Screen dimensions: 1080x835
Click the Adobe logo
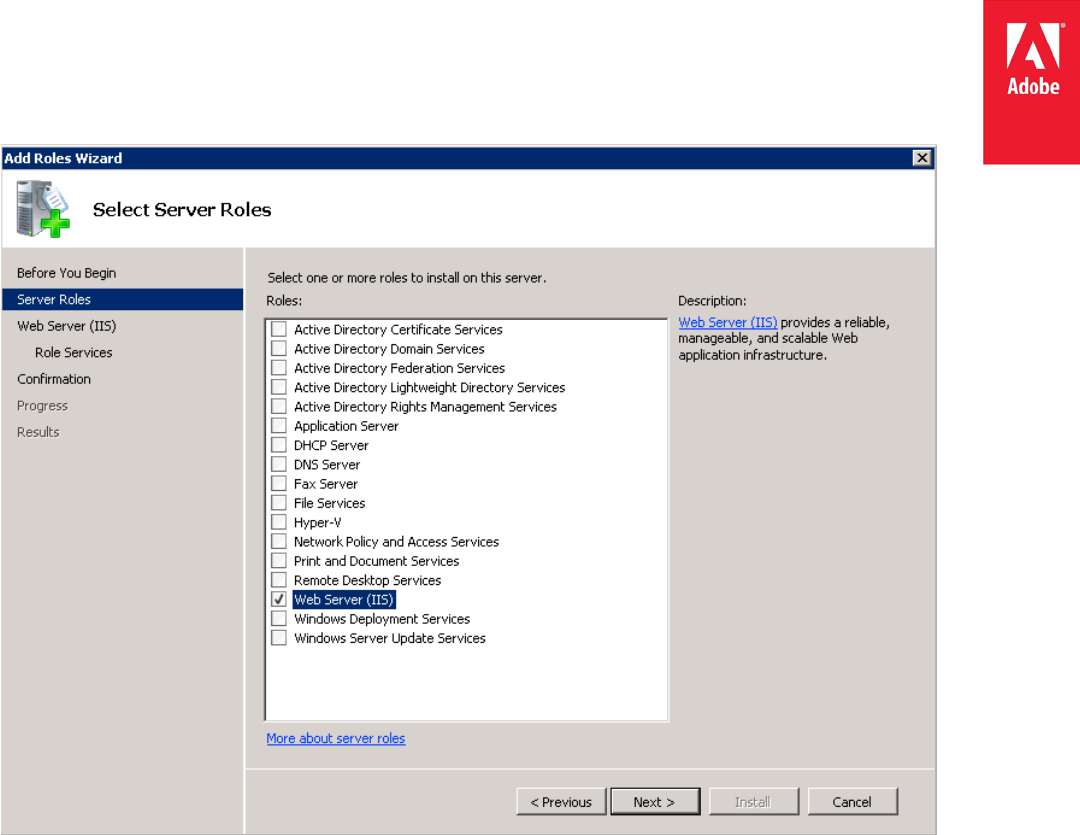coord(1031,82)
